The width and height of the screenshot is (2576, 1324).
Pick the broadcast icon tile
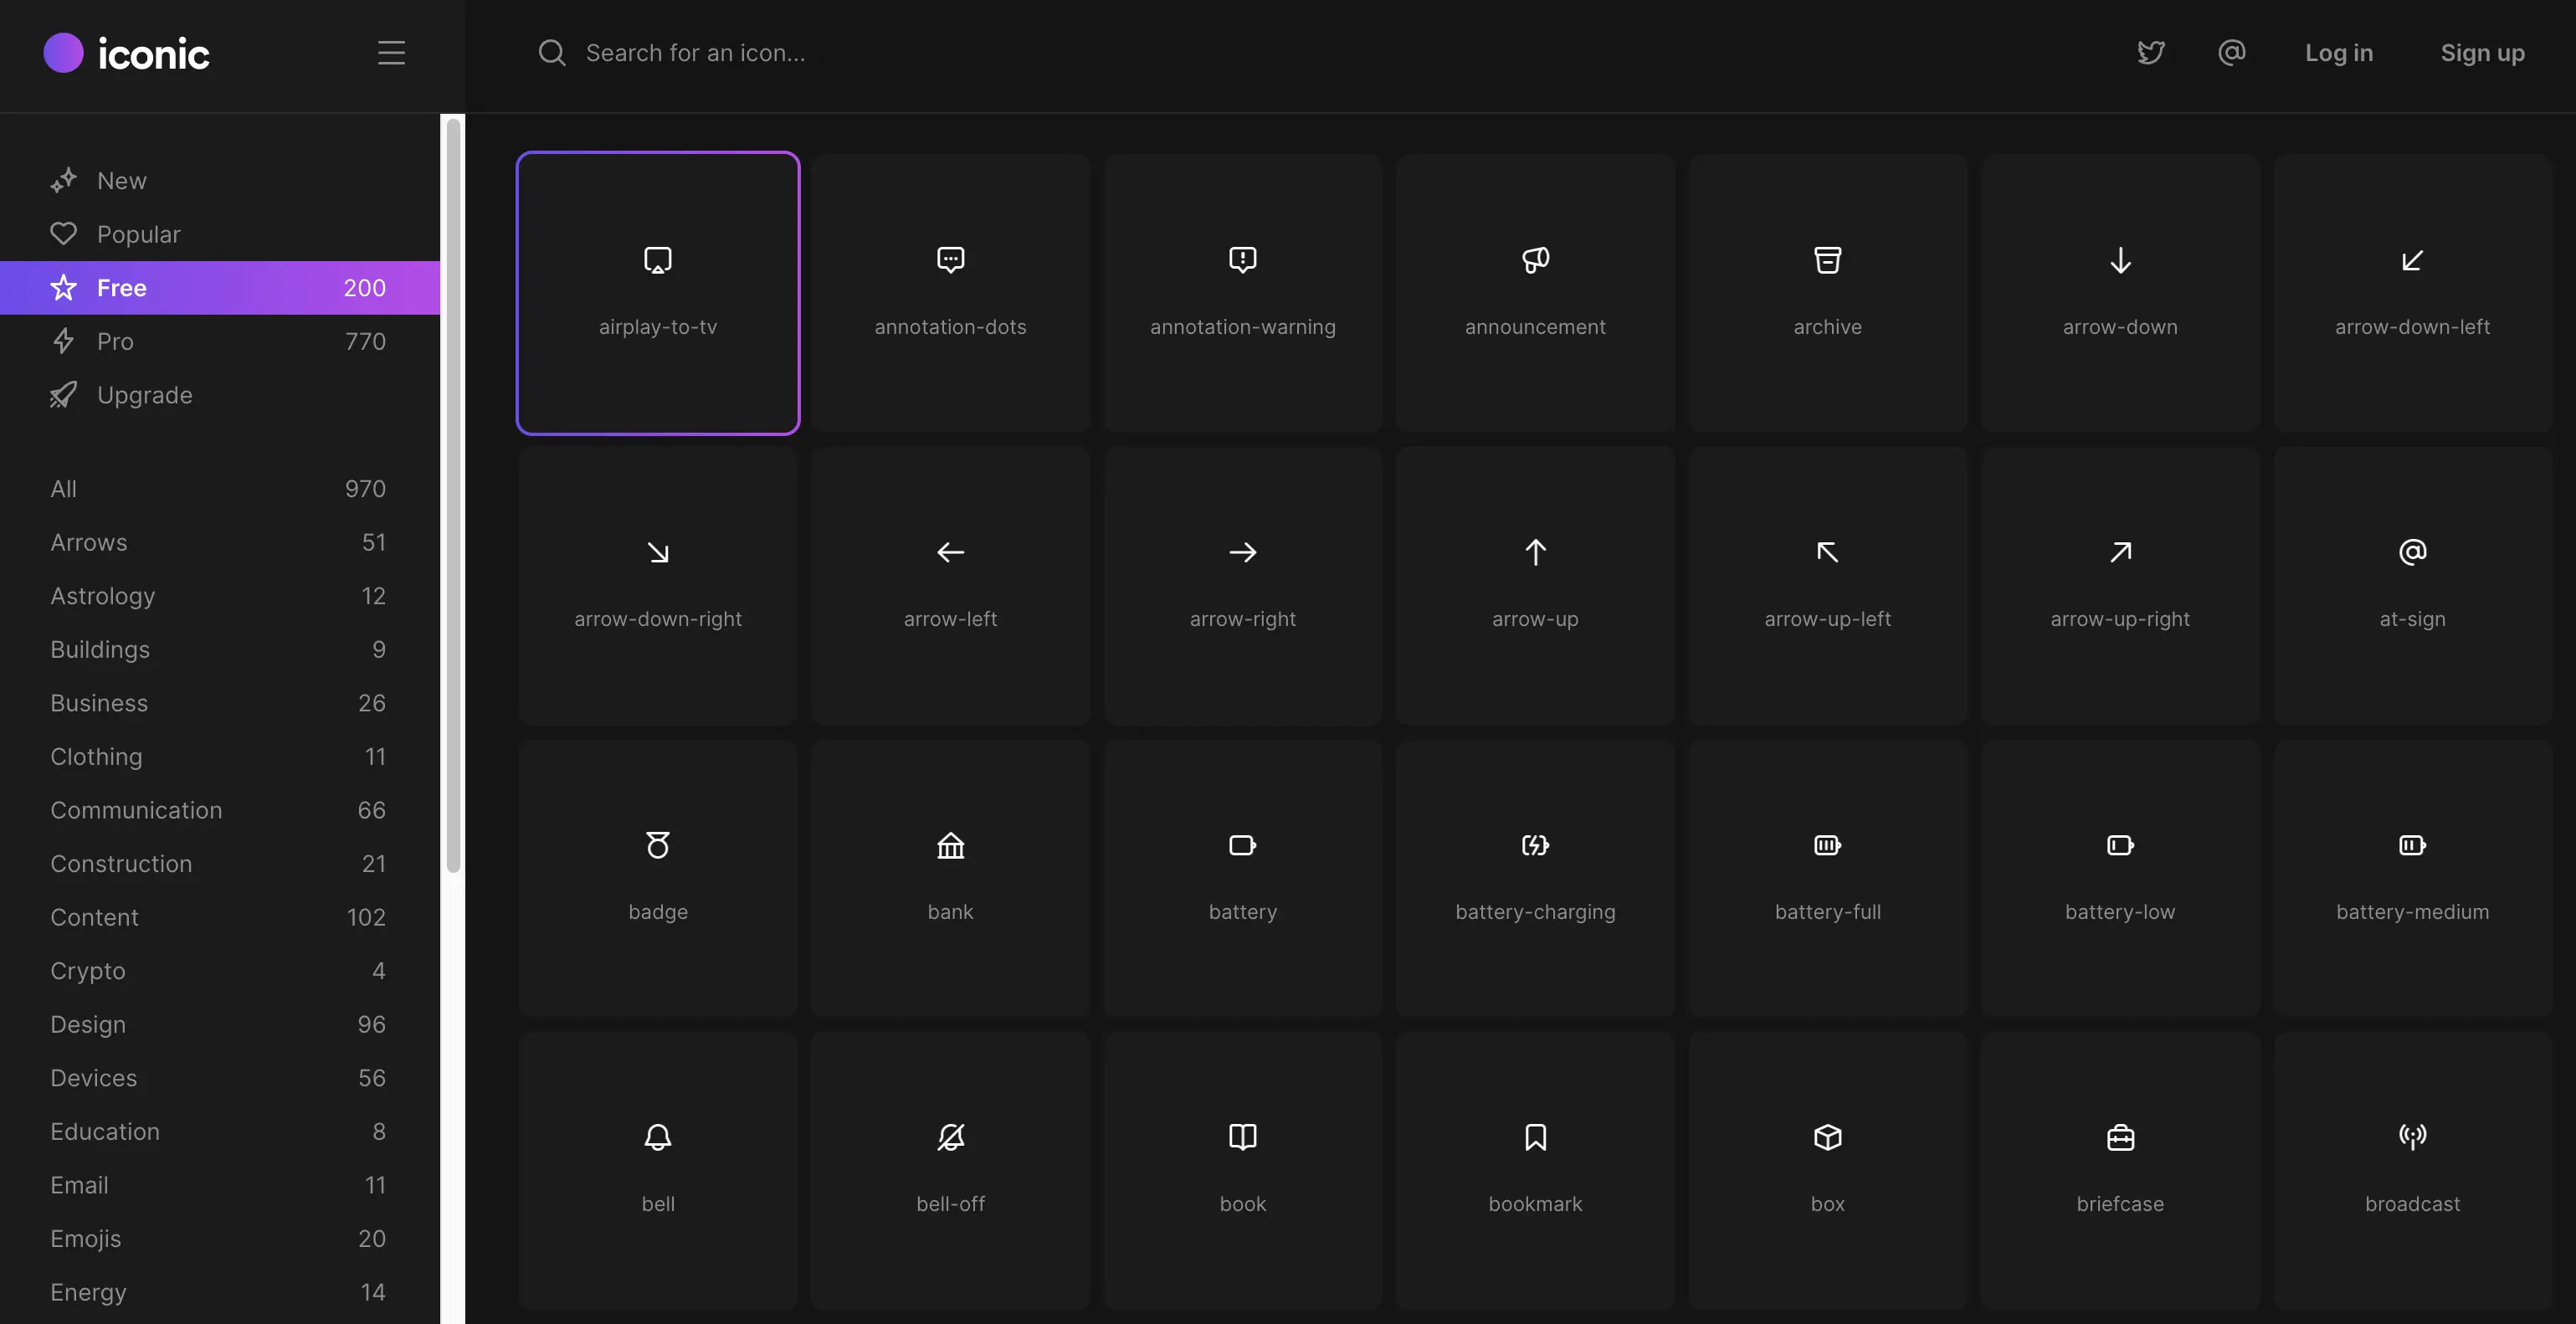2412,1169
